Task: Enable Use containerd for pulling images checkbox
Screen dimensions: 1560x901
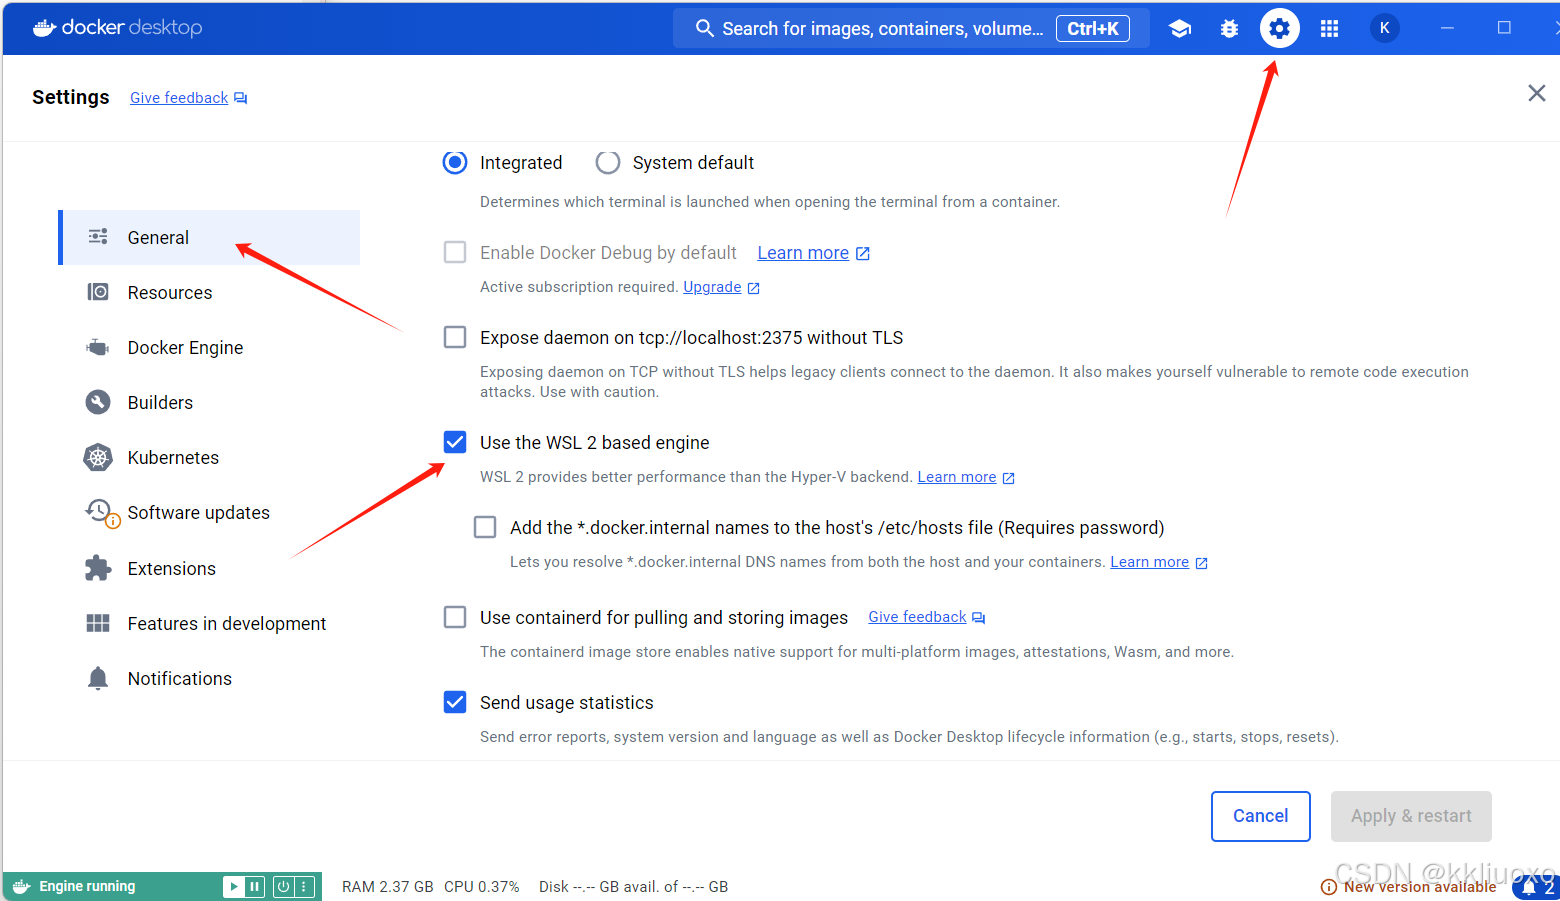Action: point(455,617)
